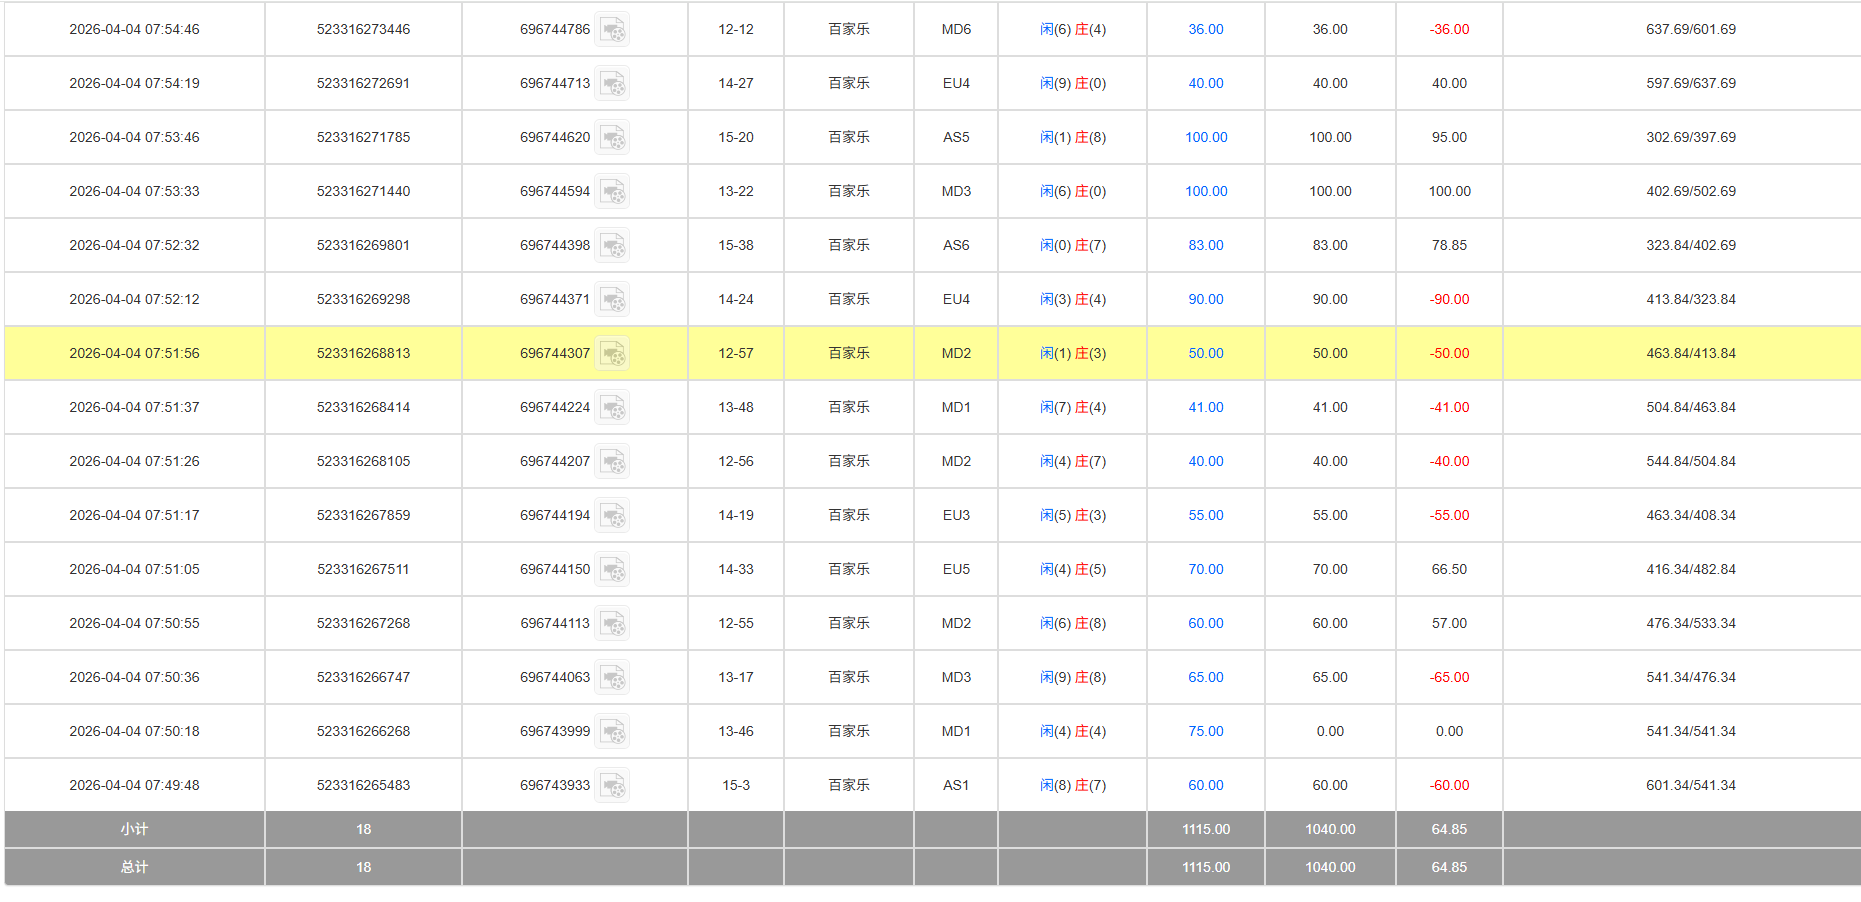Open video record for round 696743933

(x=612, y=786)
